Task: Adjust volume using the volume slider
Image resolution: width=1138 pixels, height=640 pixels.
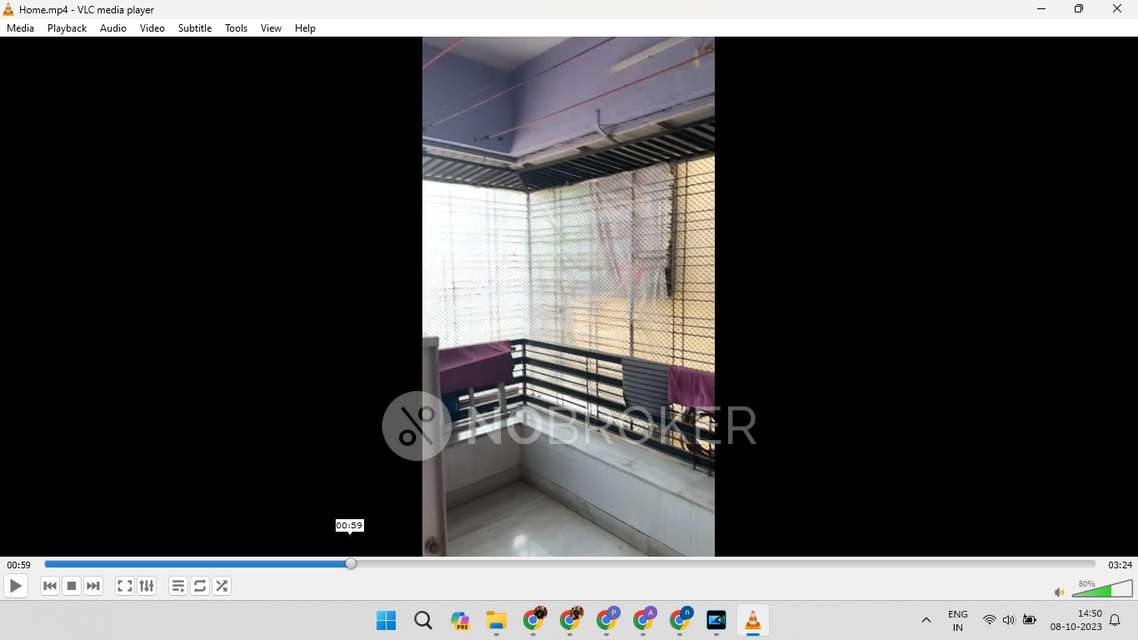Action: pyautogui.click(x=1100, y=590)
